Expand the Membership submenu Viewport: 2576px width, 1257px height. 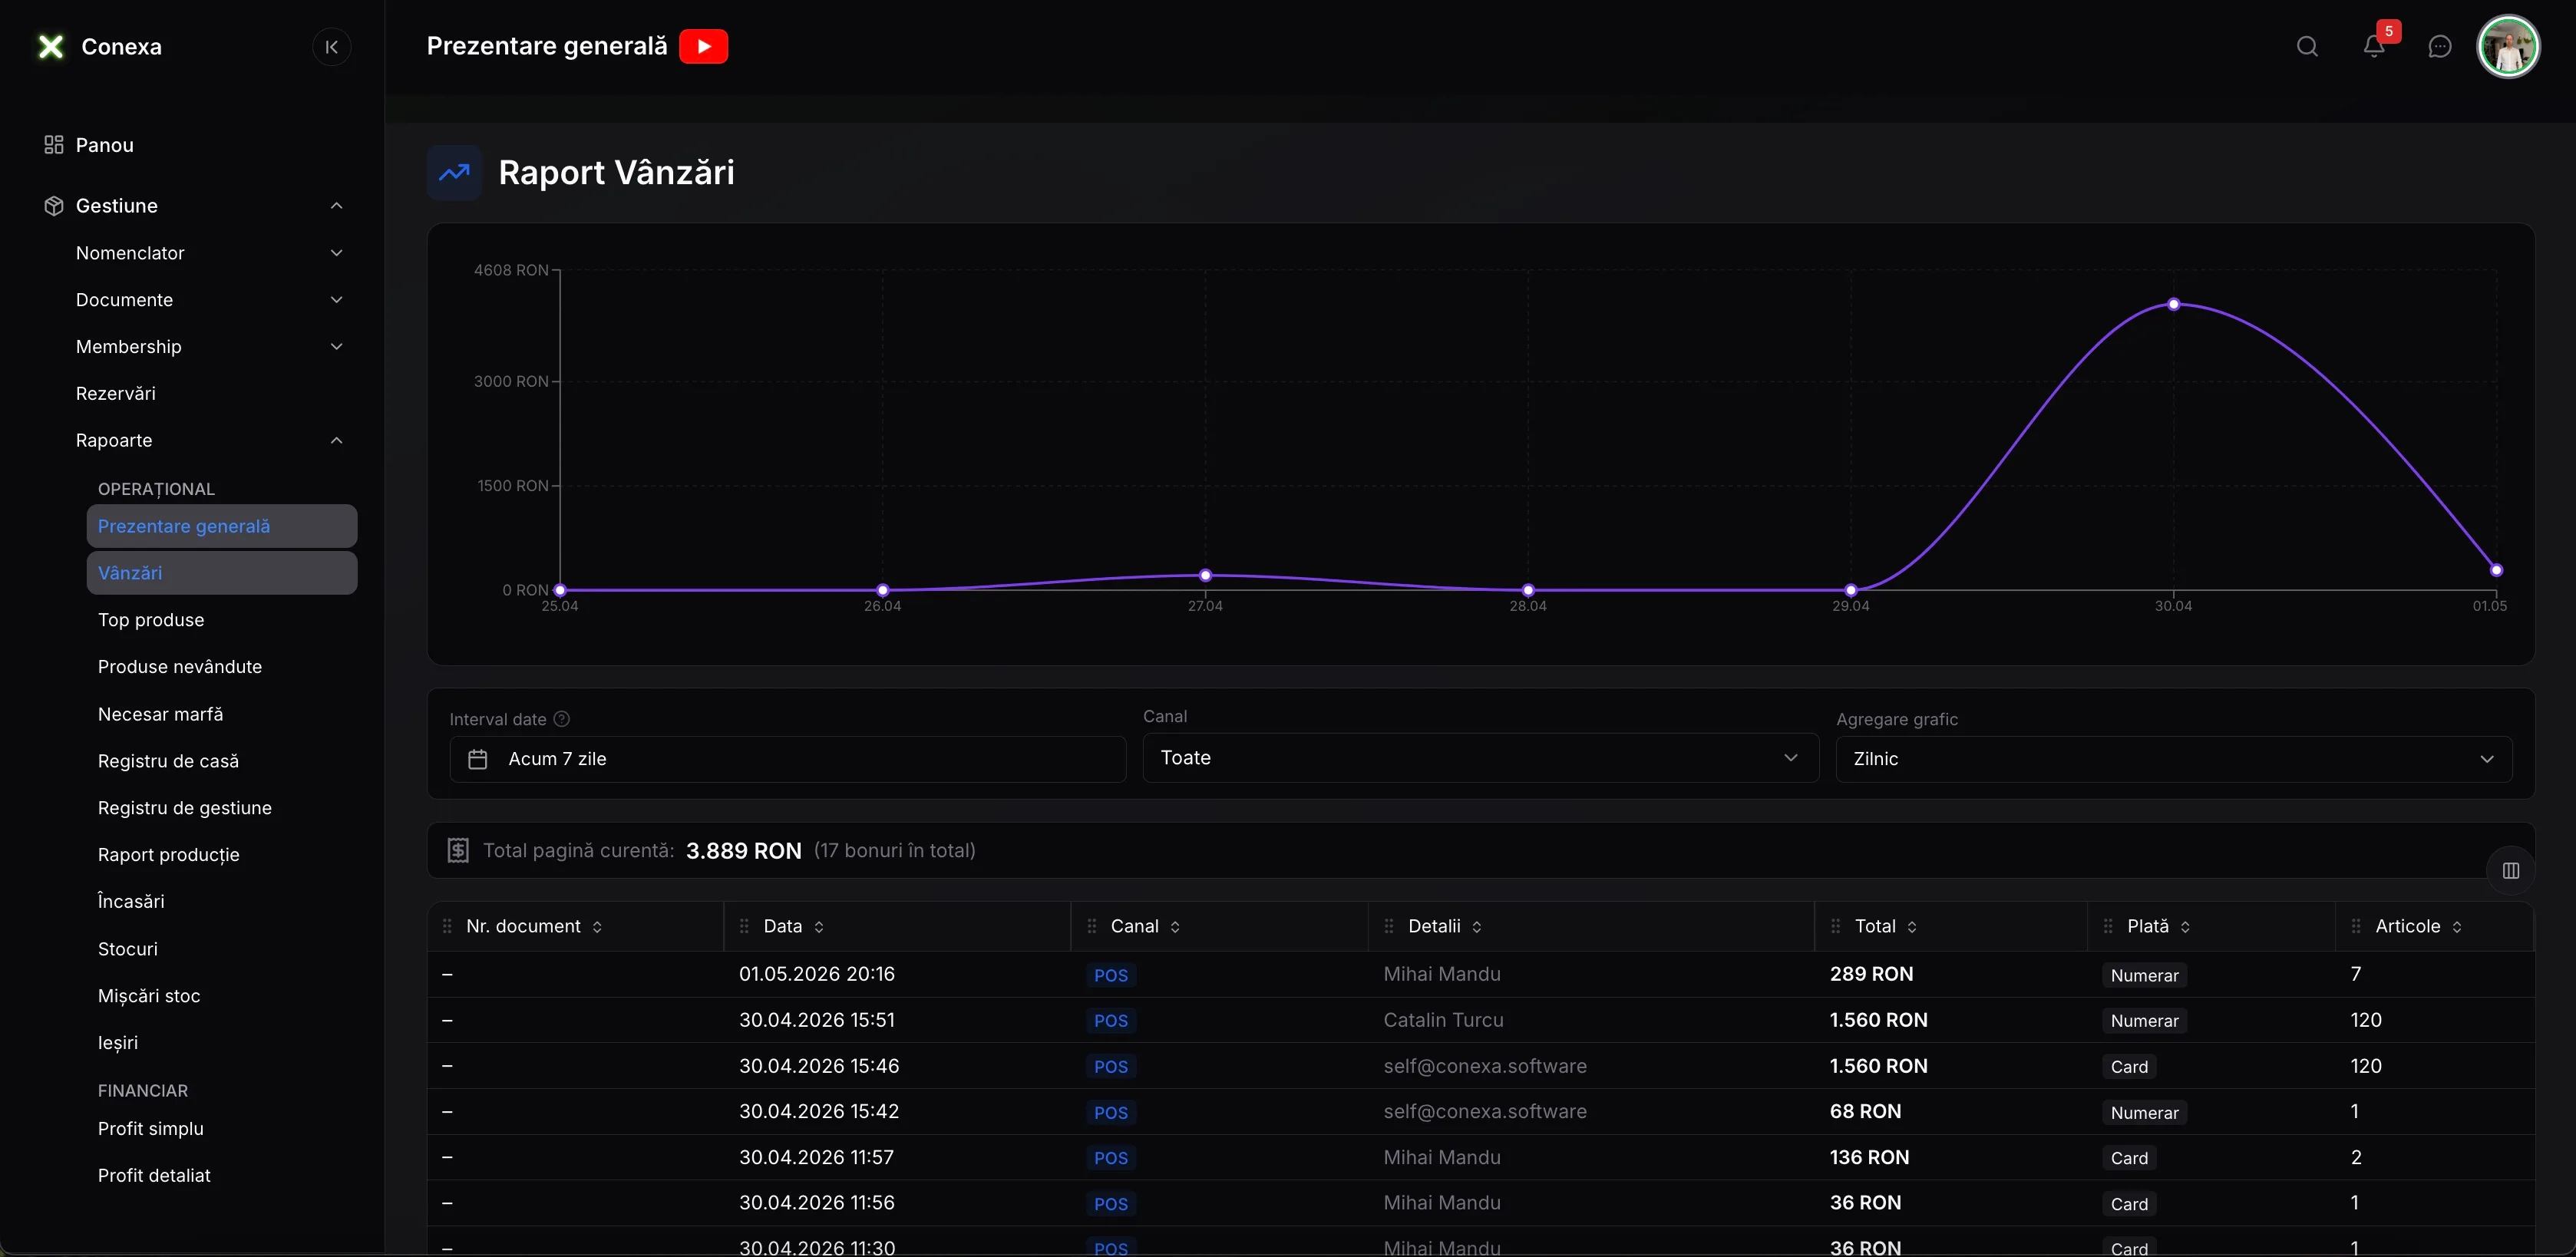pyautogui.click(x=337, y=346)
